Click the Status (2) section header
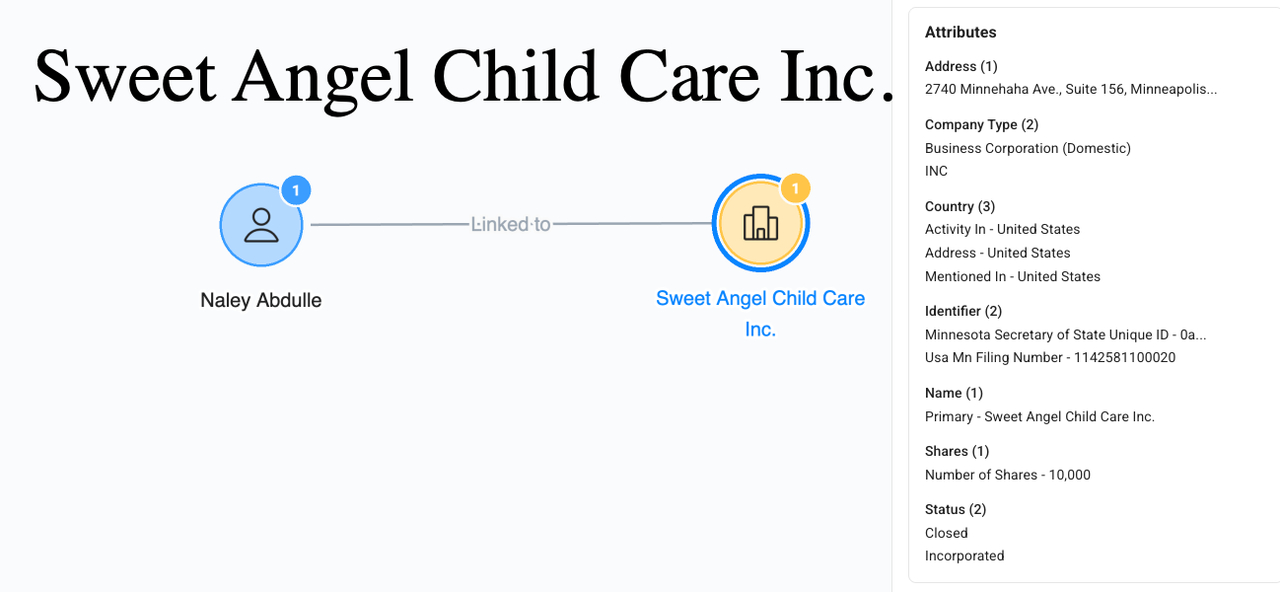Viewport: 1280px width, 592px height. [x=957, y=509]
